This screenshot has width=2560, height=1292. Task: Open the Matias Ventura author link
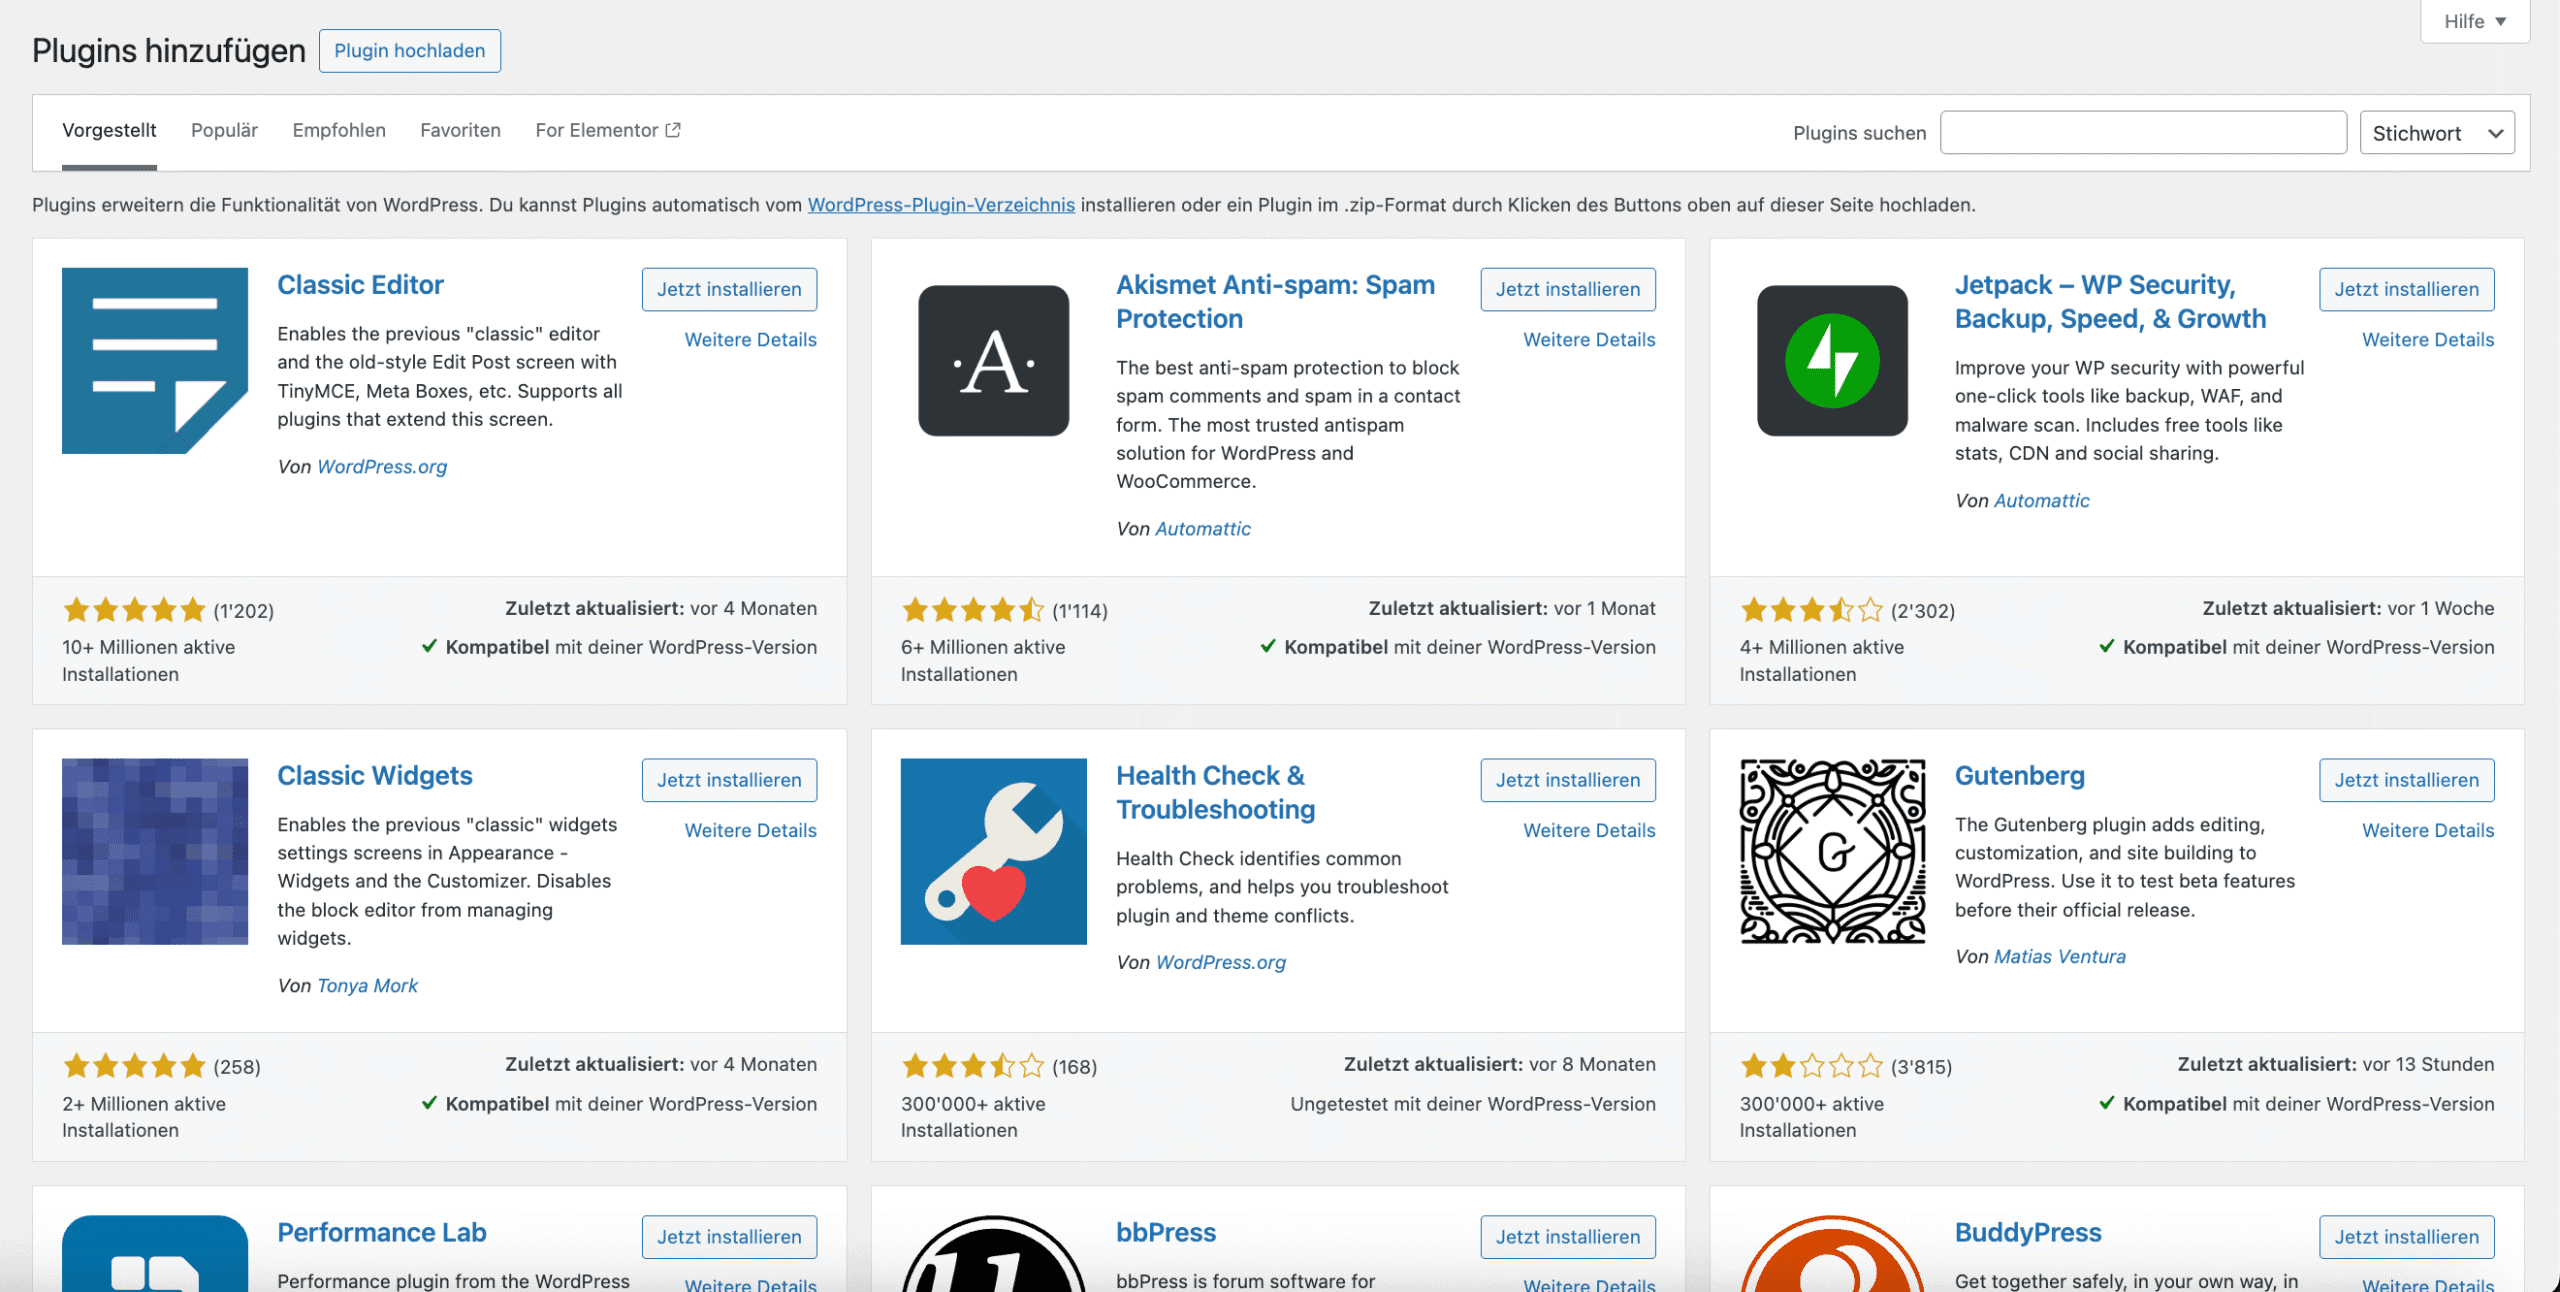point(2060,957)
